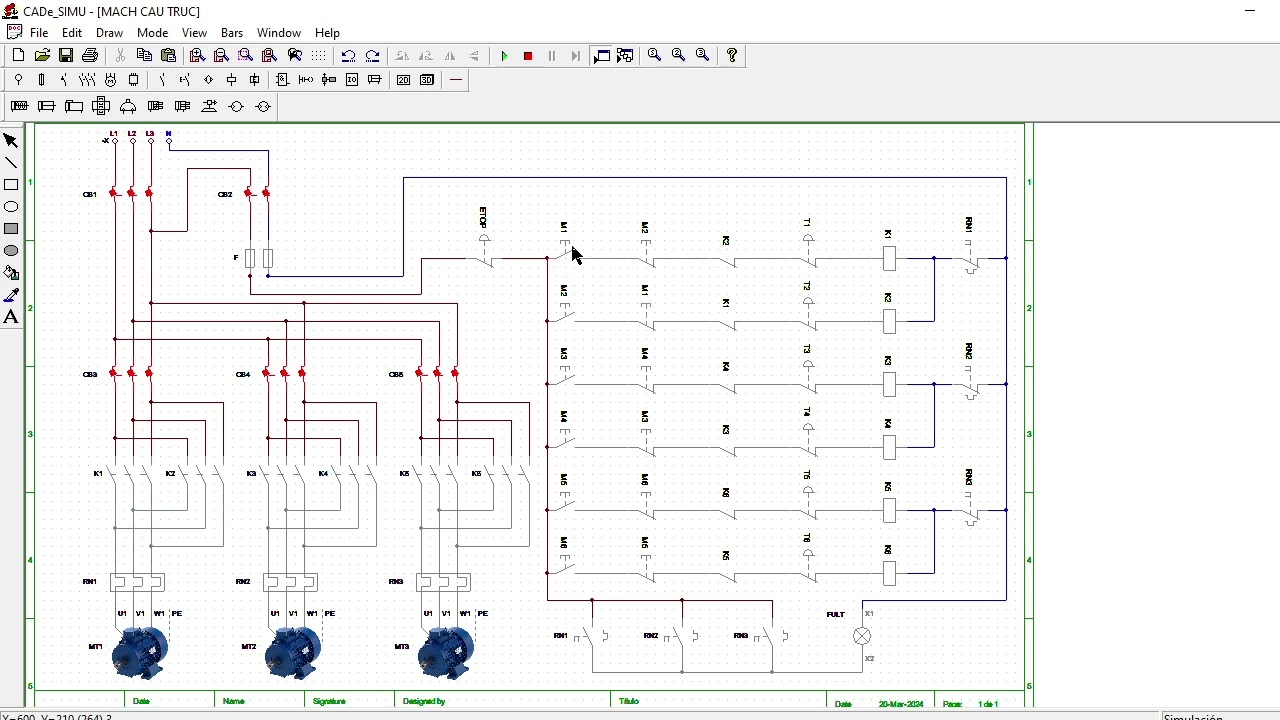Activate the paint bucket fill tool
The width and height of the screenshot is (1280, 720).
pos(11,273)
